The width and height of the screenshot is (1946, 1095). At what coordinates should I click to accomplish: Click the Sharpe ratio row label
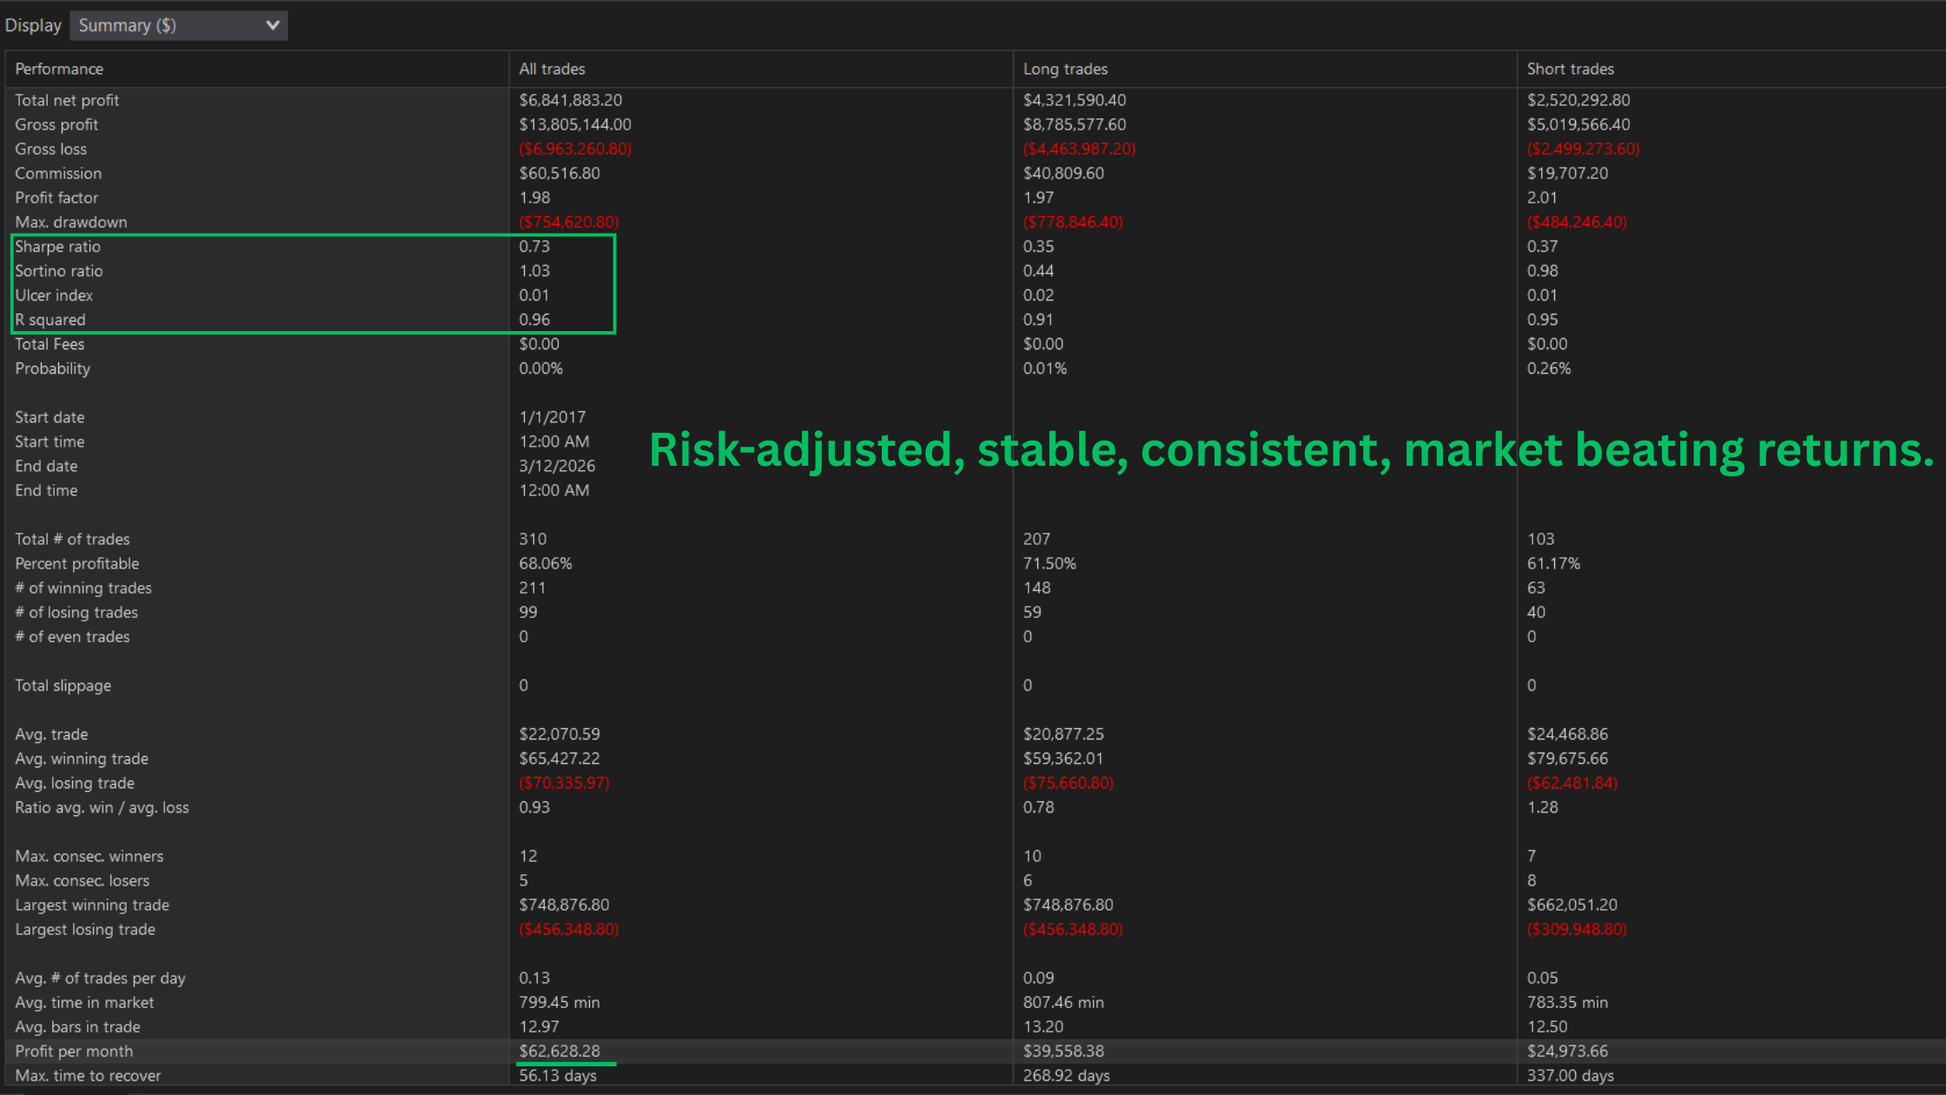click(x=58, y=246)
